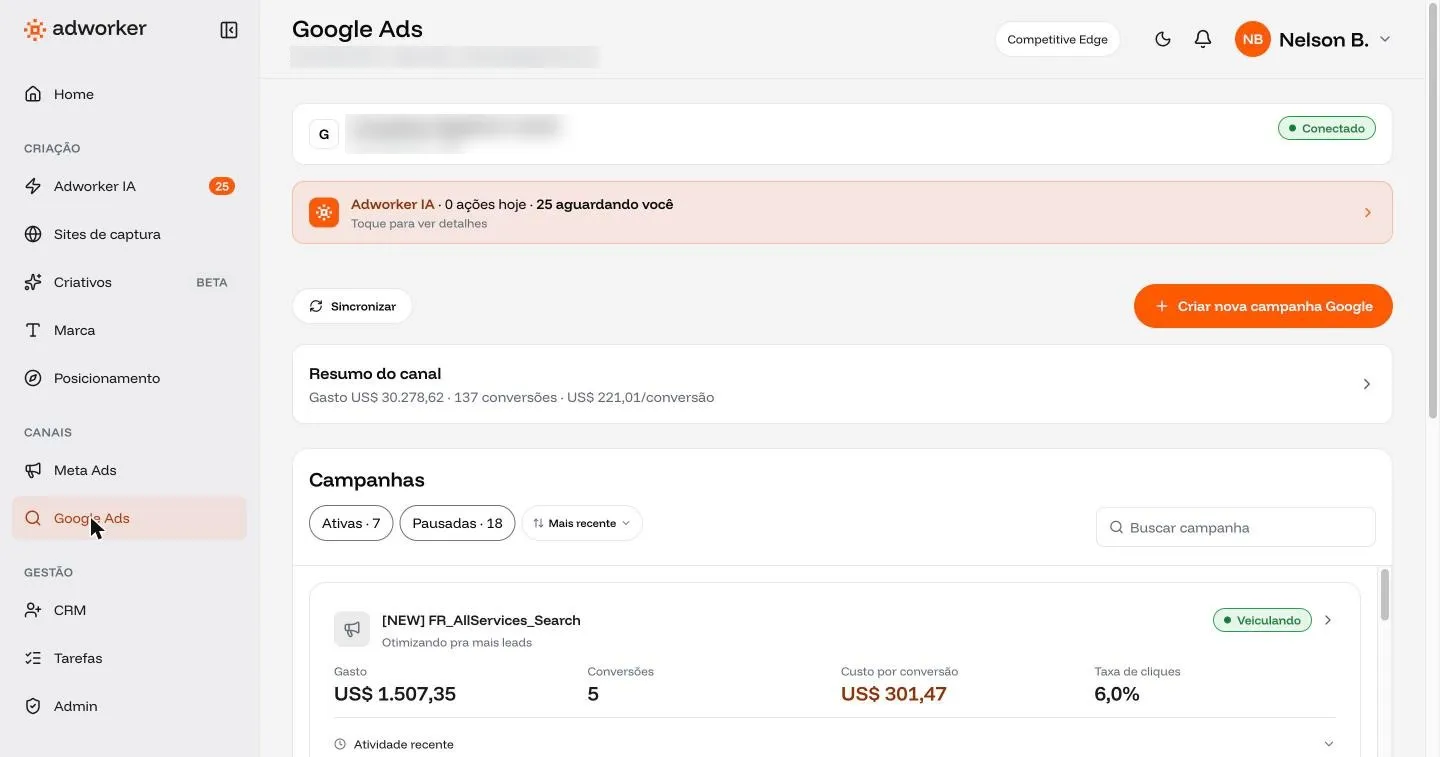Toggle dark mode moon icon

point(1162,39)
